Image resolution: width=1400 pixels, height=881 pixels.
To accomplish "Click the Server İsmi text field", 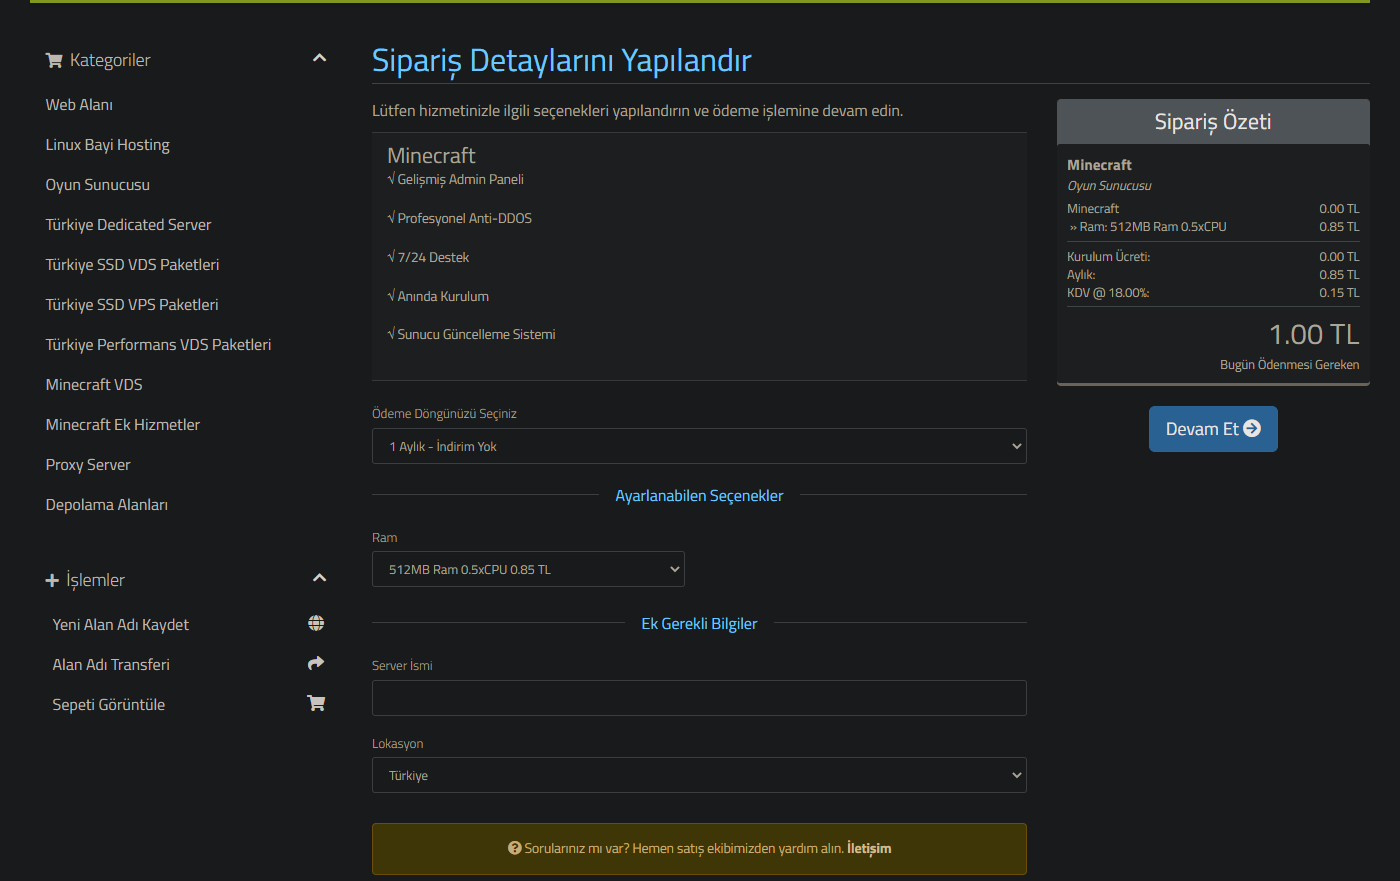I will click(x=699, y=698).
